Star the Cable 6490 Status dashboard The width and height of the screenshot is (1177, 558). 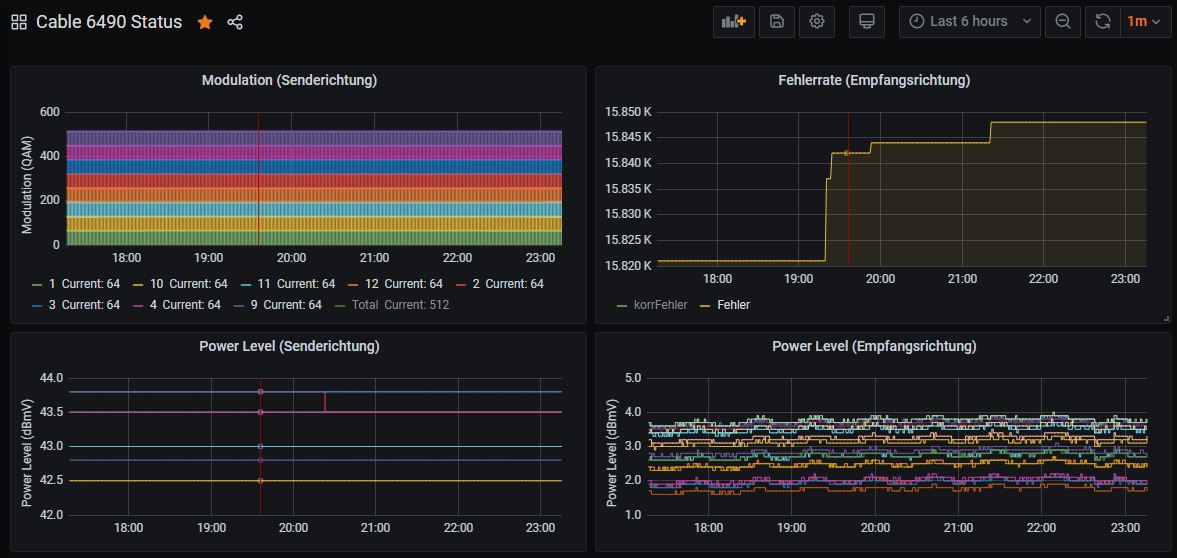pos(205,22)
